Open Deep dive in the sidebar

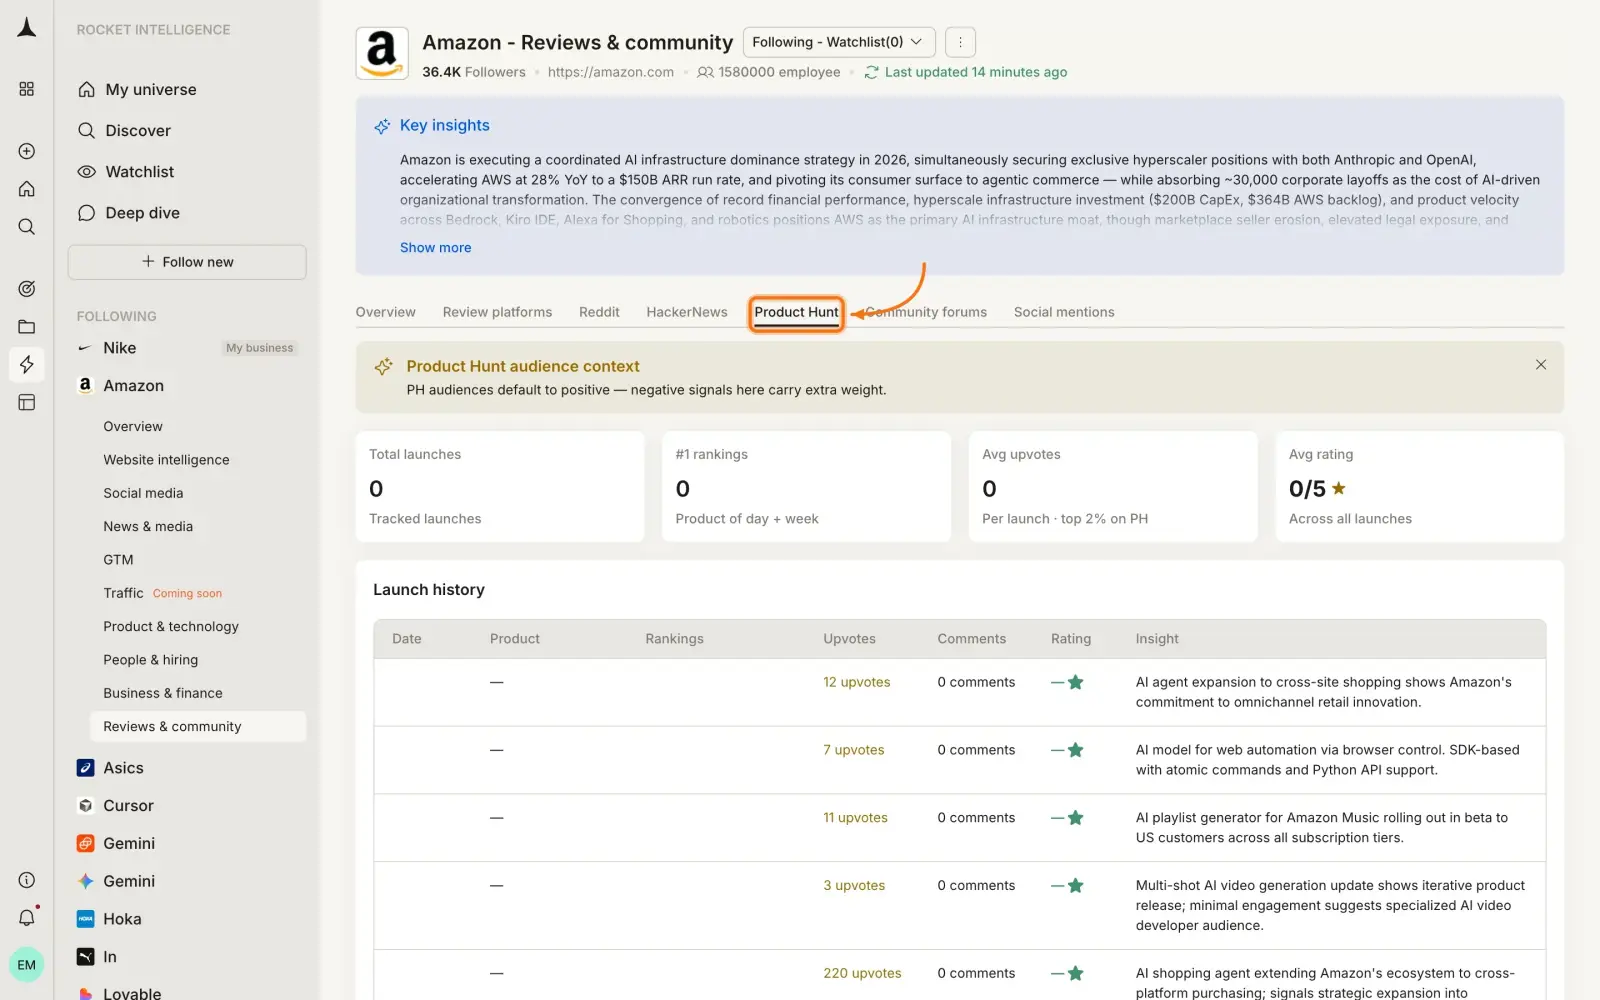[143, 213]
